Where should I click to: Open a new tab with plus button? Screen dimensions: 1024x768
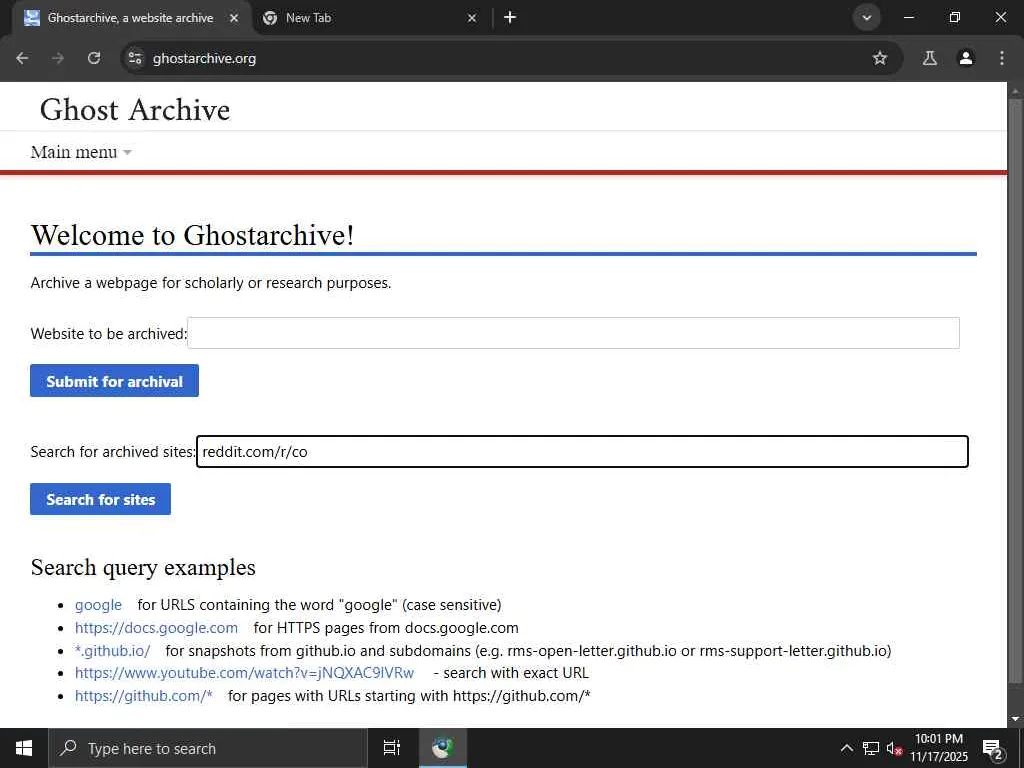pyautogui.click(x=510, y=18)
